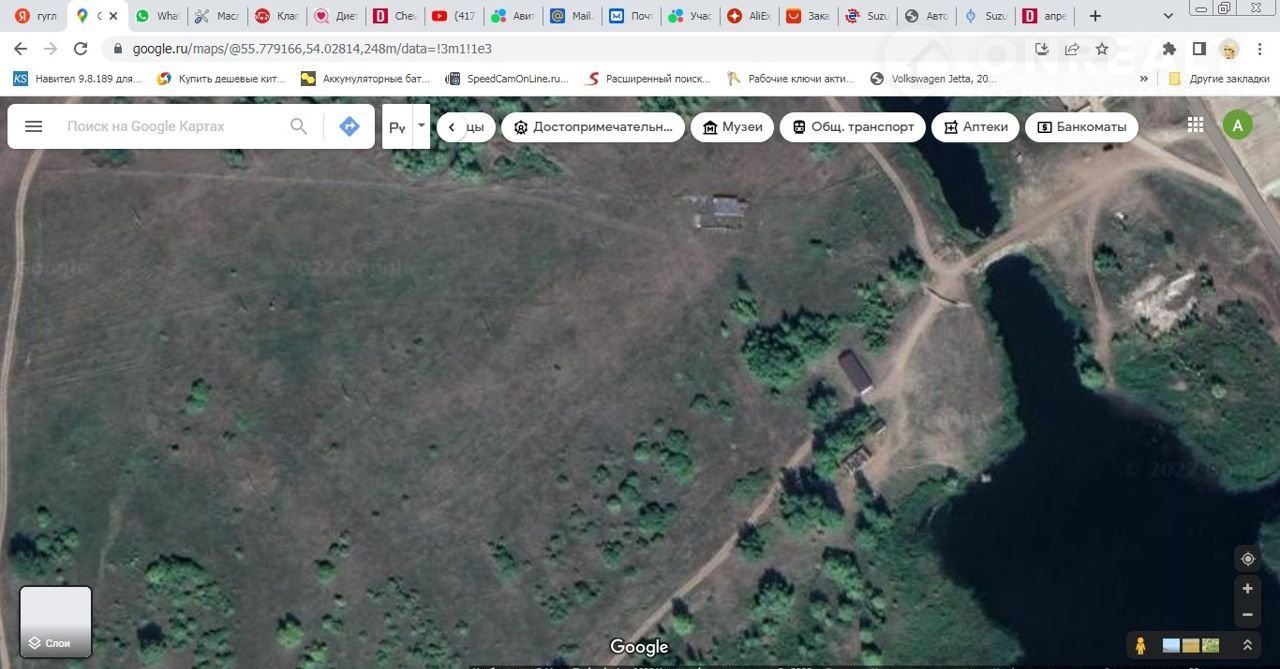Filter map by Музеи
The image size is (1280, 669).
[732, 127]
